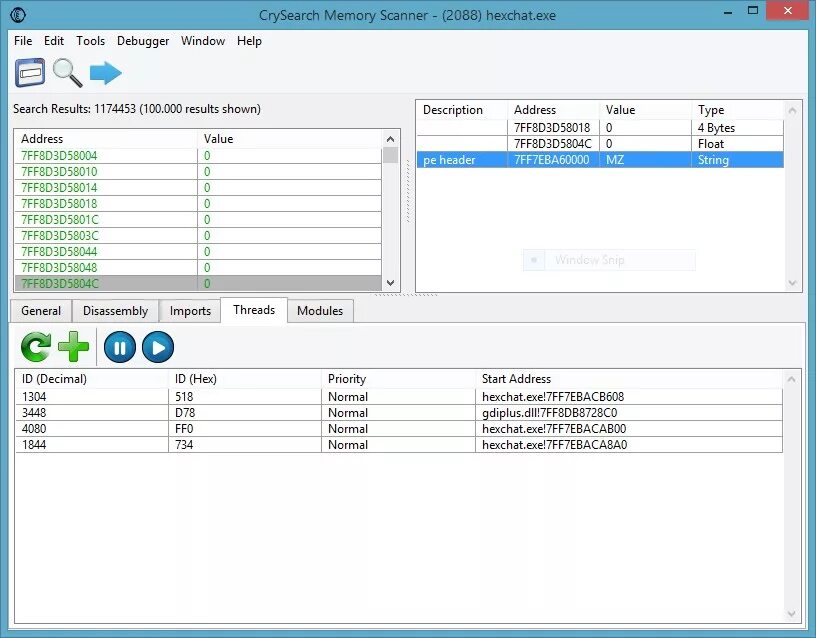Select the 4 Bytes address table row

coord(600,127)
